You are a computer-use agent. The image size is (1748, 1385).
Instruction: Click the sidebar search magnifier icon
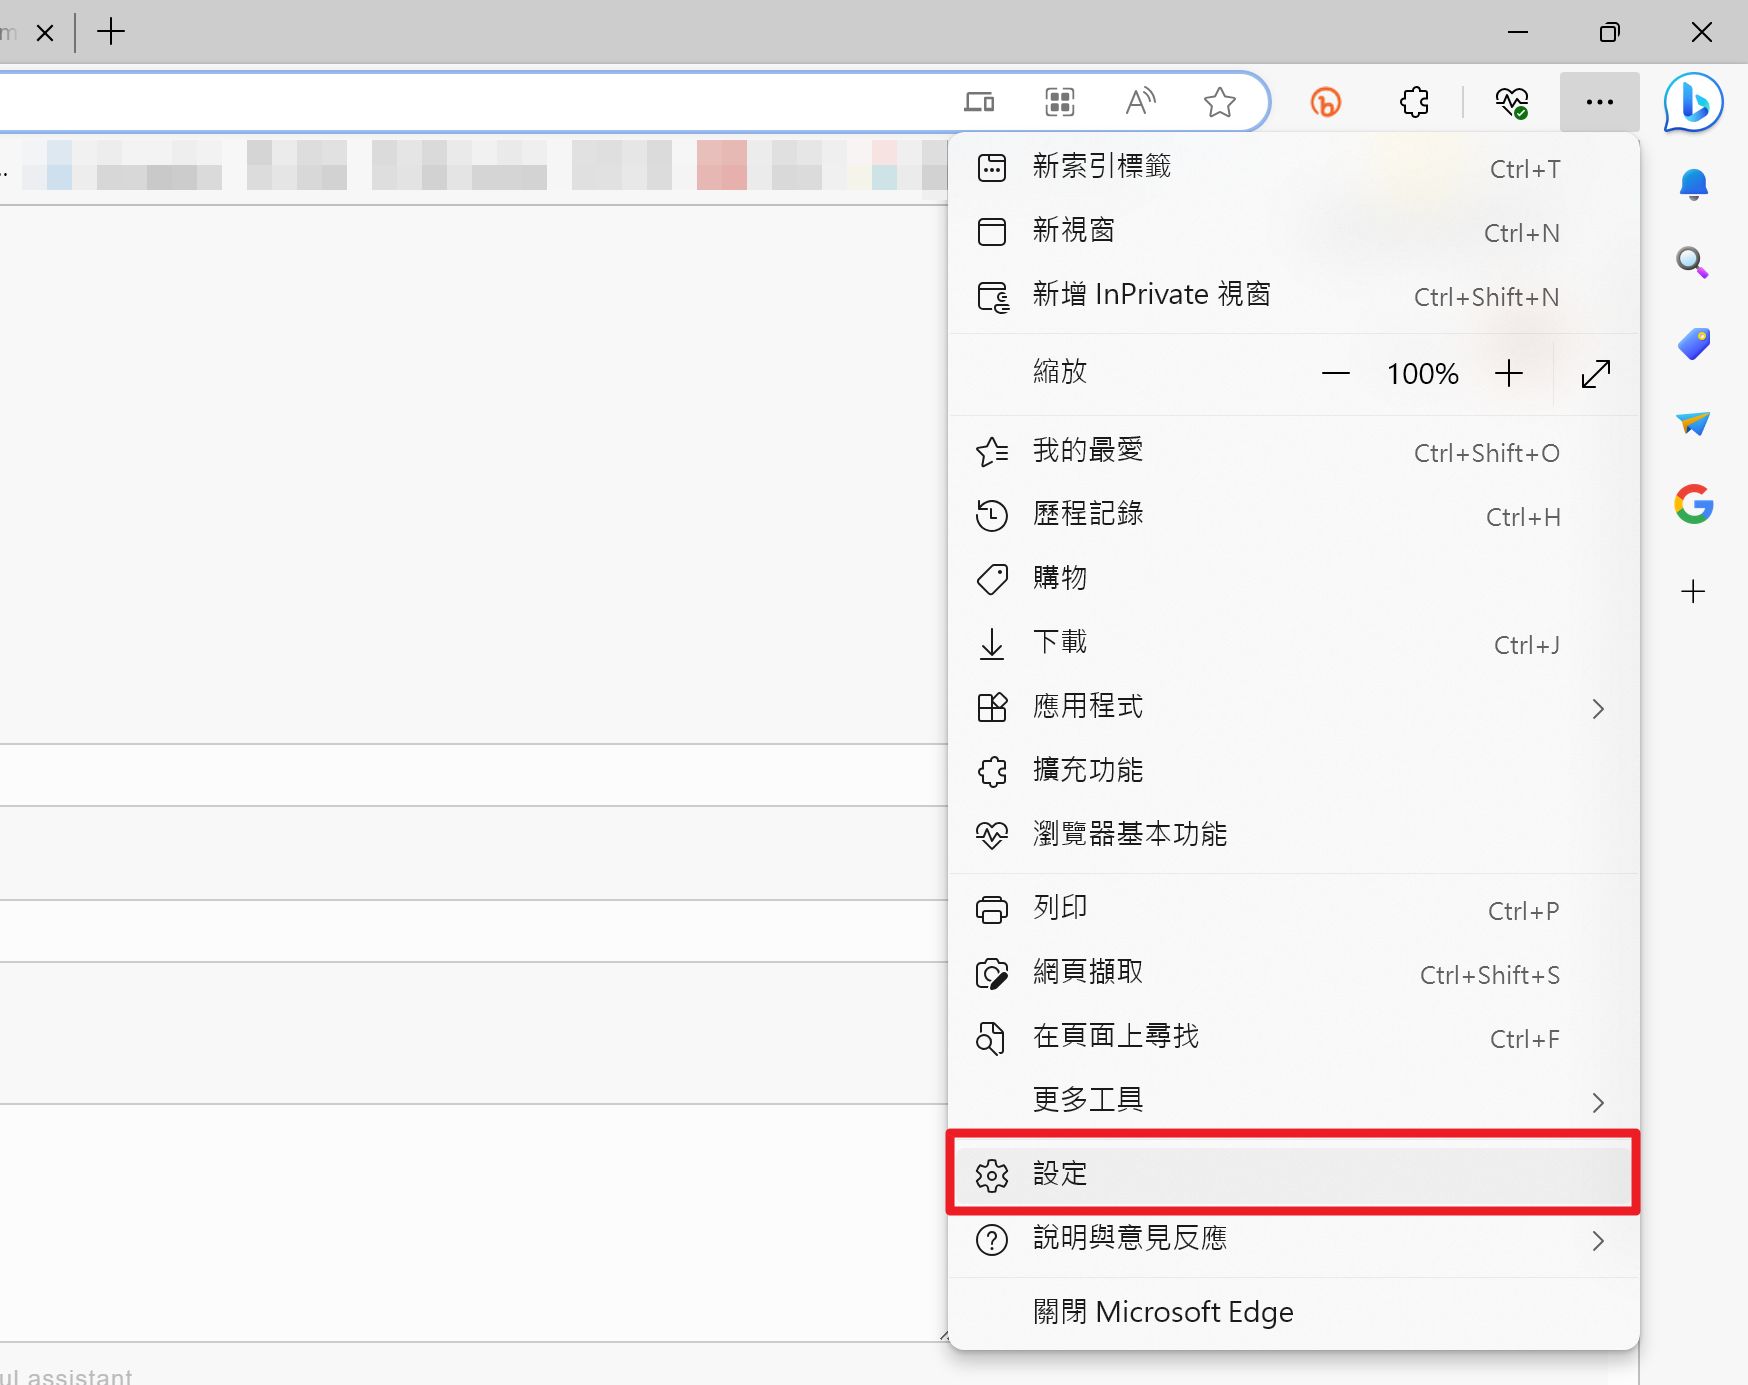1692,263
